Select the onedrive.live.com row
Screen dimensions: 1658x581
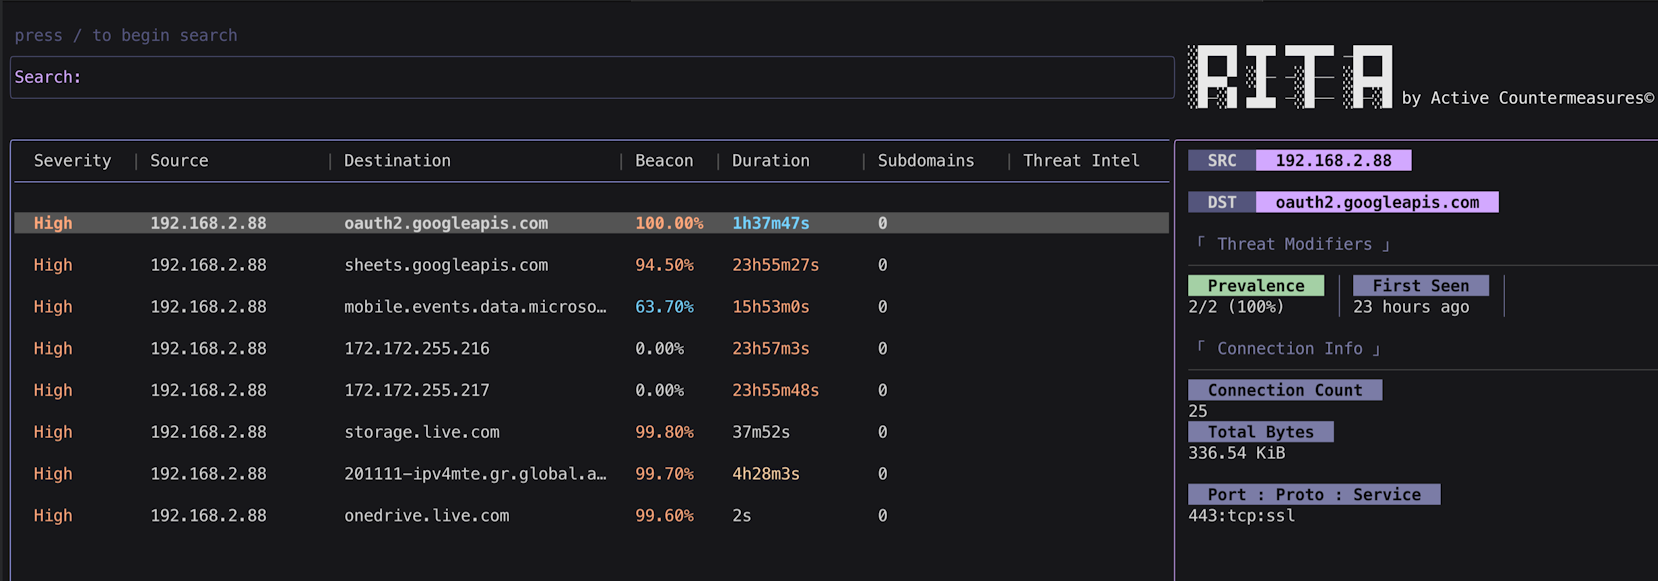pyautogui.click(x=591, y=516)
